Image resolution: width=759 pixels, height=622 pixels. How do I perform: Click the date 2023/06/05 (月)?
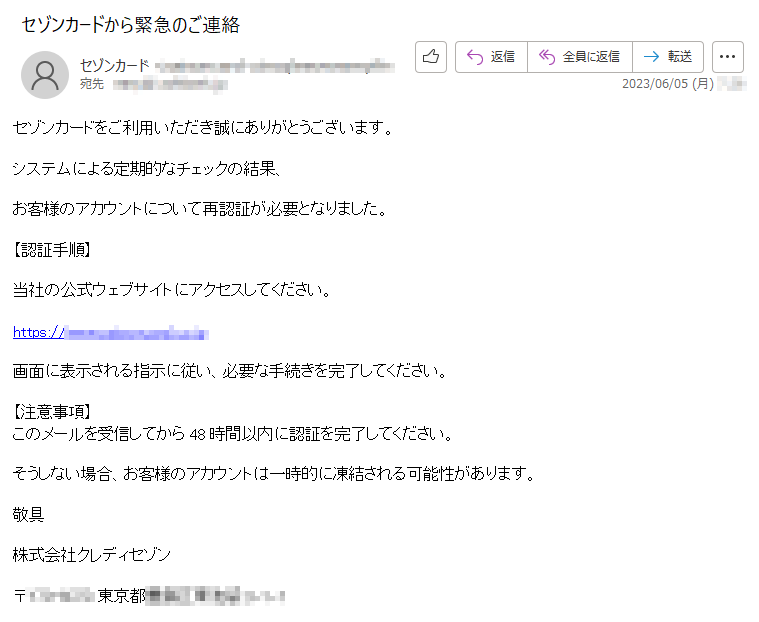[668, 84]
